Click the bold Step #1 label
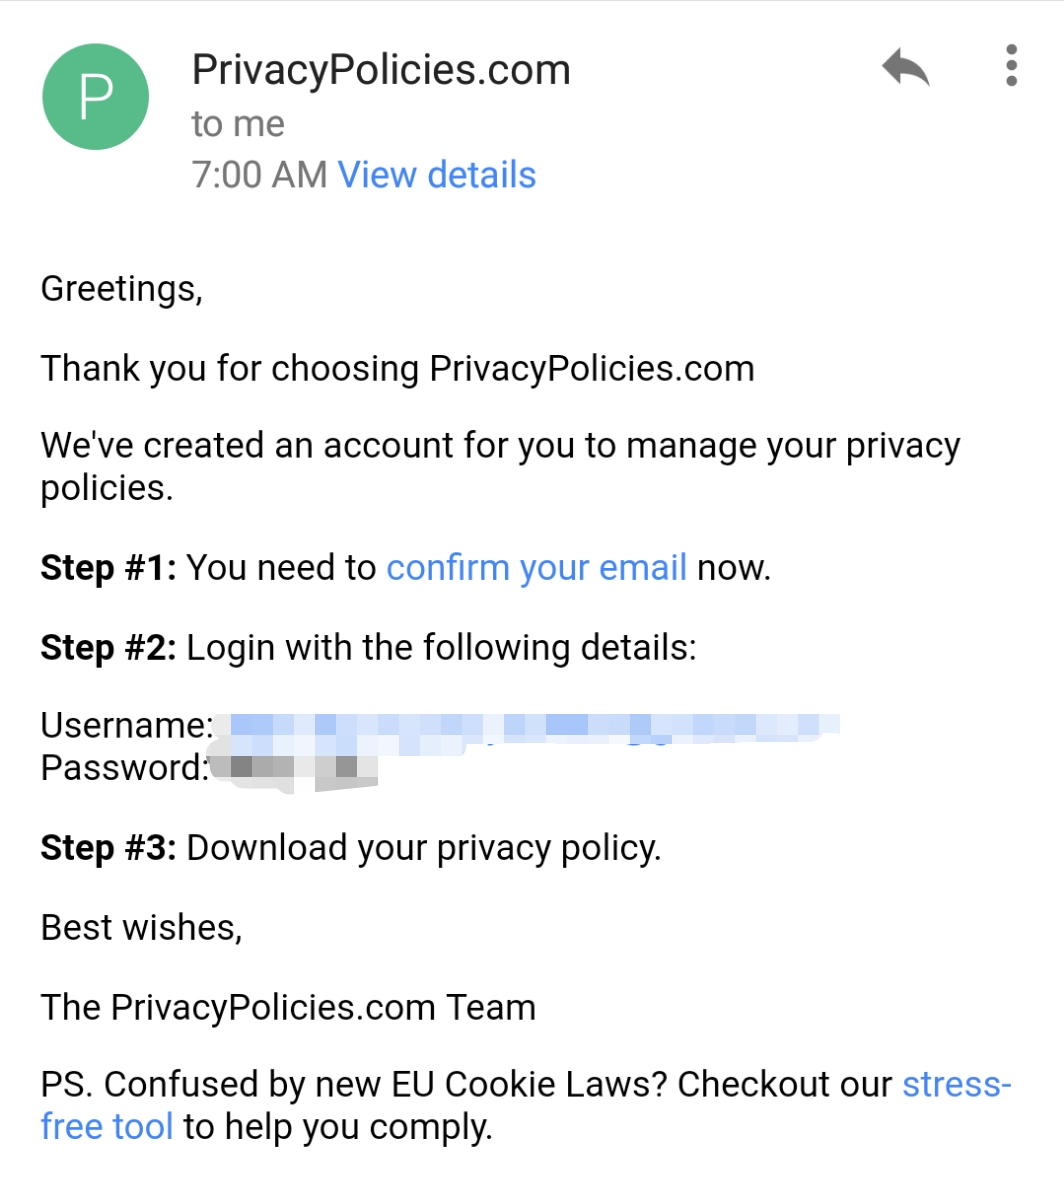The height and width of the screenshot is (1184, 1064). pos(108,568)
